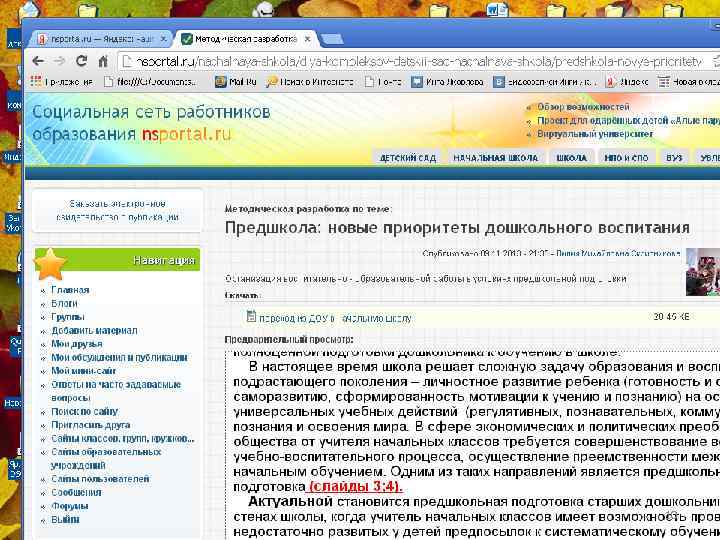This screenshot has height=540, width=720.
Task: Open the НПО и СПО section tab
Action: [626, 158]
